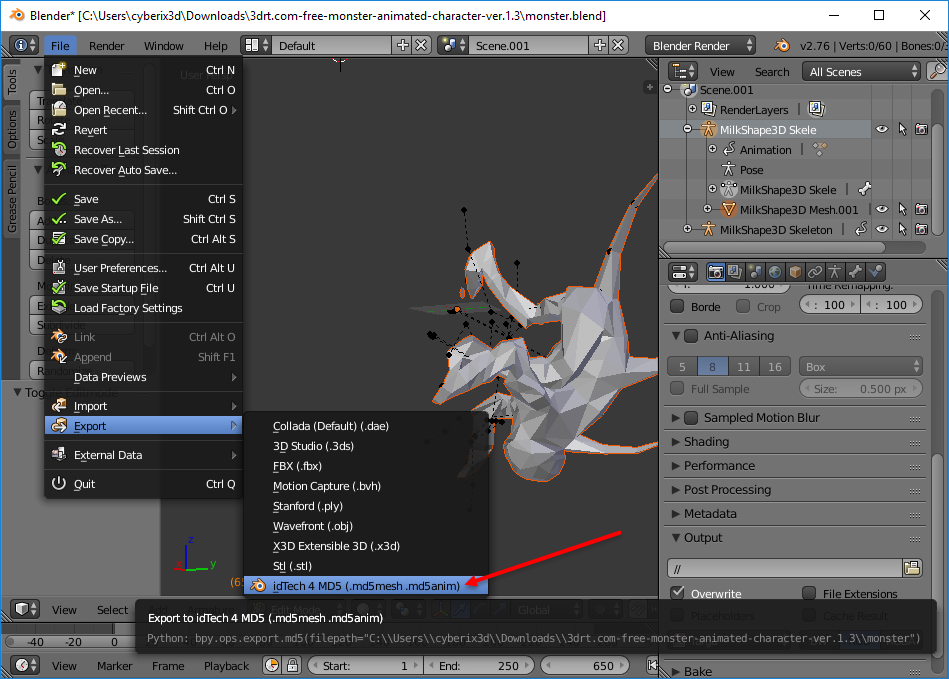
Task: Expand the Post Processing panel
Action: coord(675,490)
